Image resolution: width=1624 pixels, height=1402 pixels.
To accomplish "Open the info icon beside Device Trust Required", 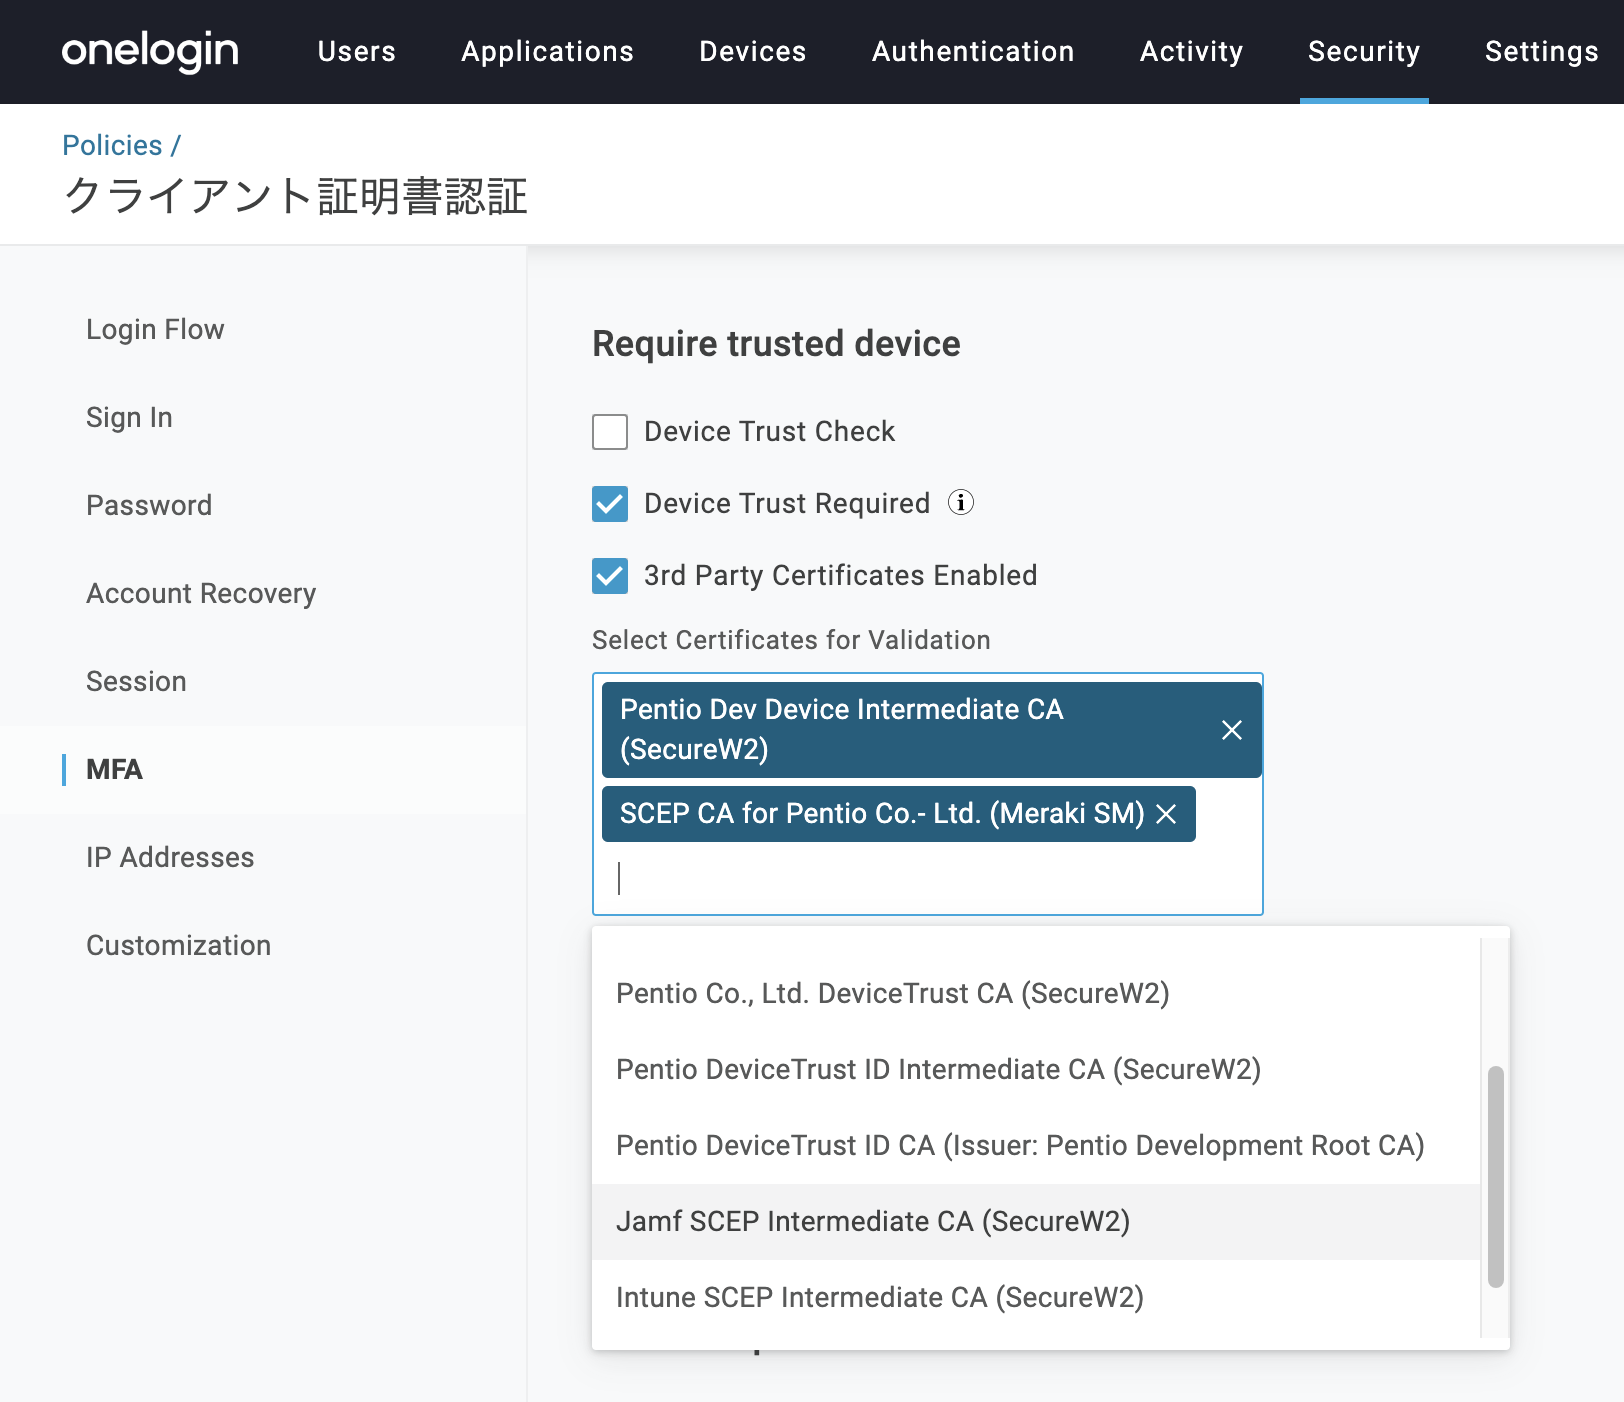I will [961, 502].
